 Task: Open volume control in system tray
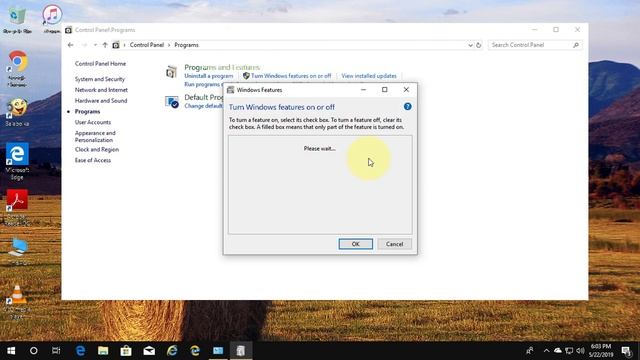click(580, 351)
